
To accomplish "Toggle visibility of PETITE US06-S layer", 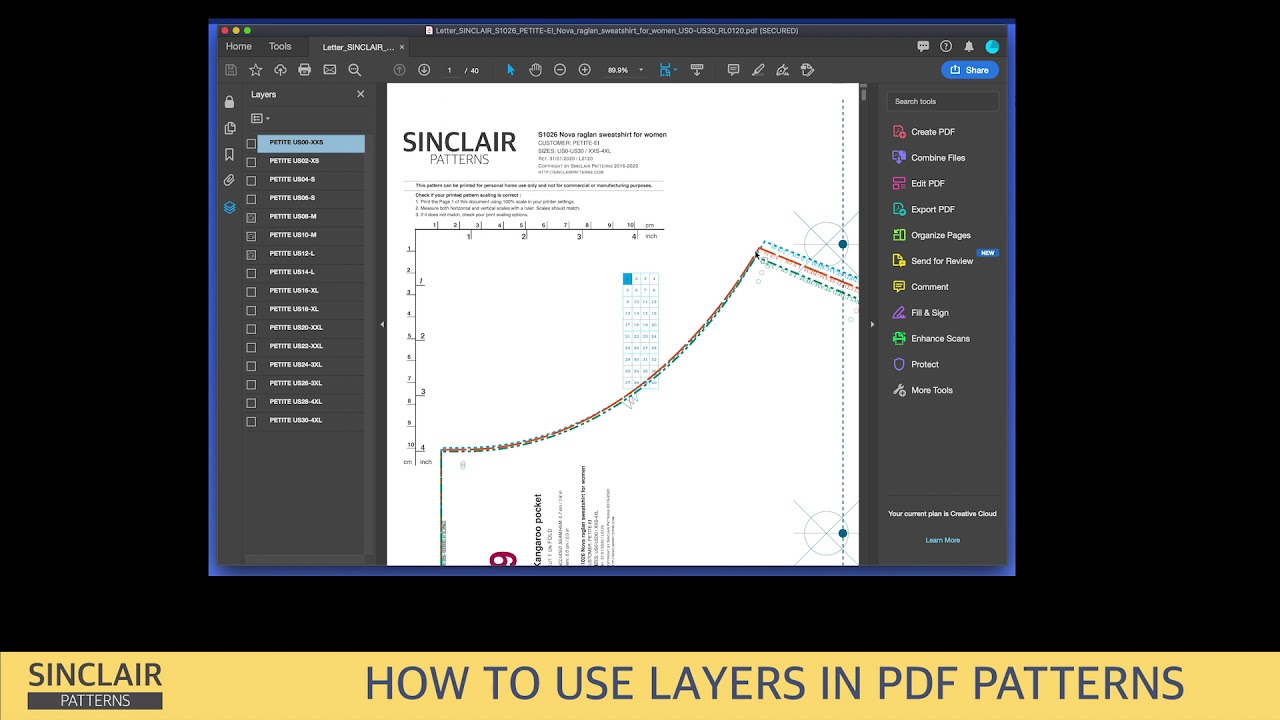I will (x=251, y=199).
